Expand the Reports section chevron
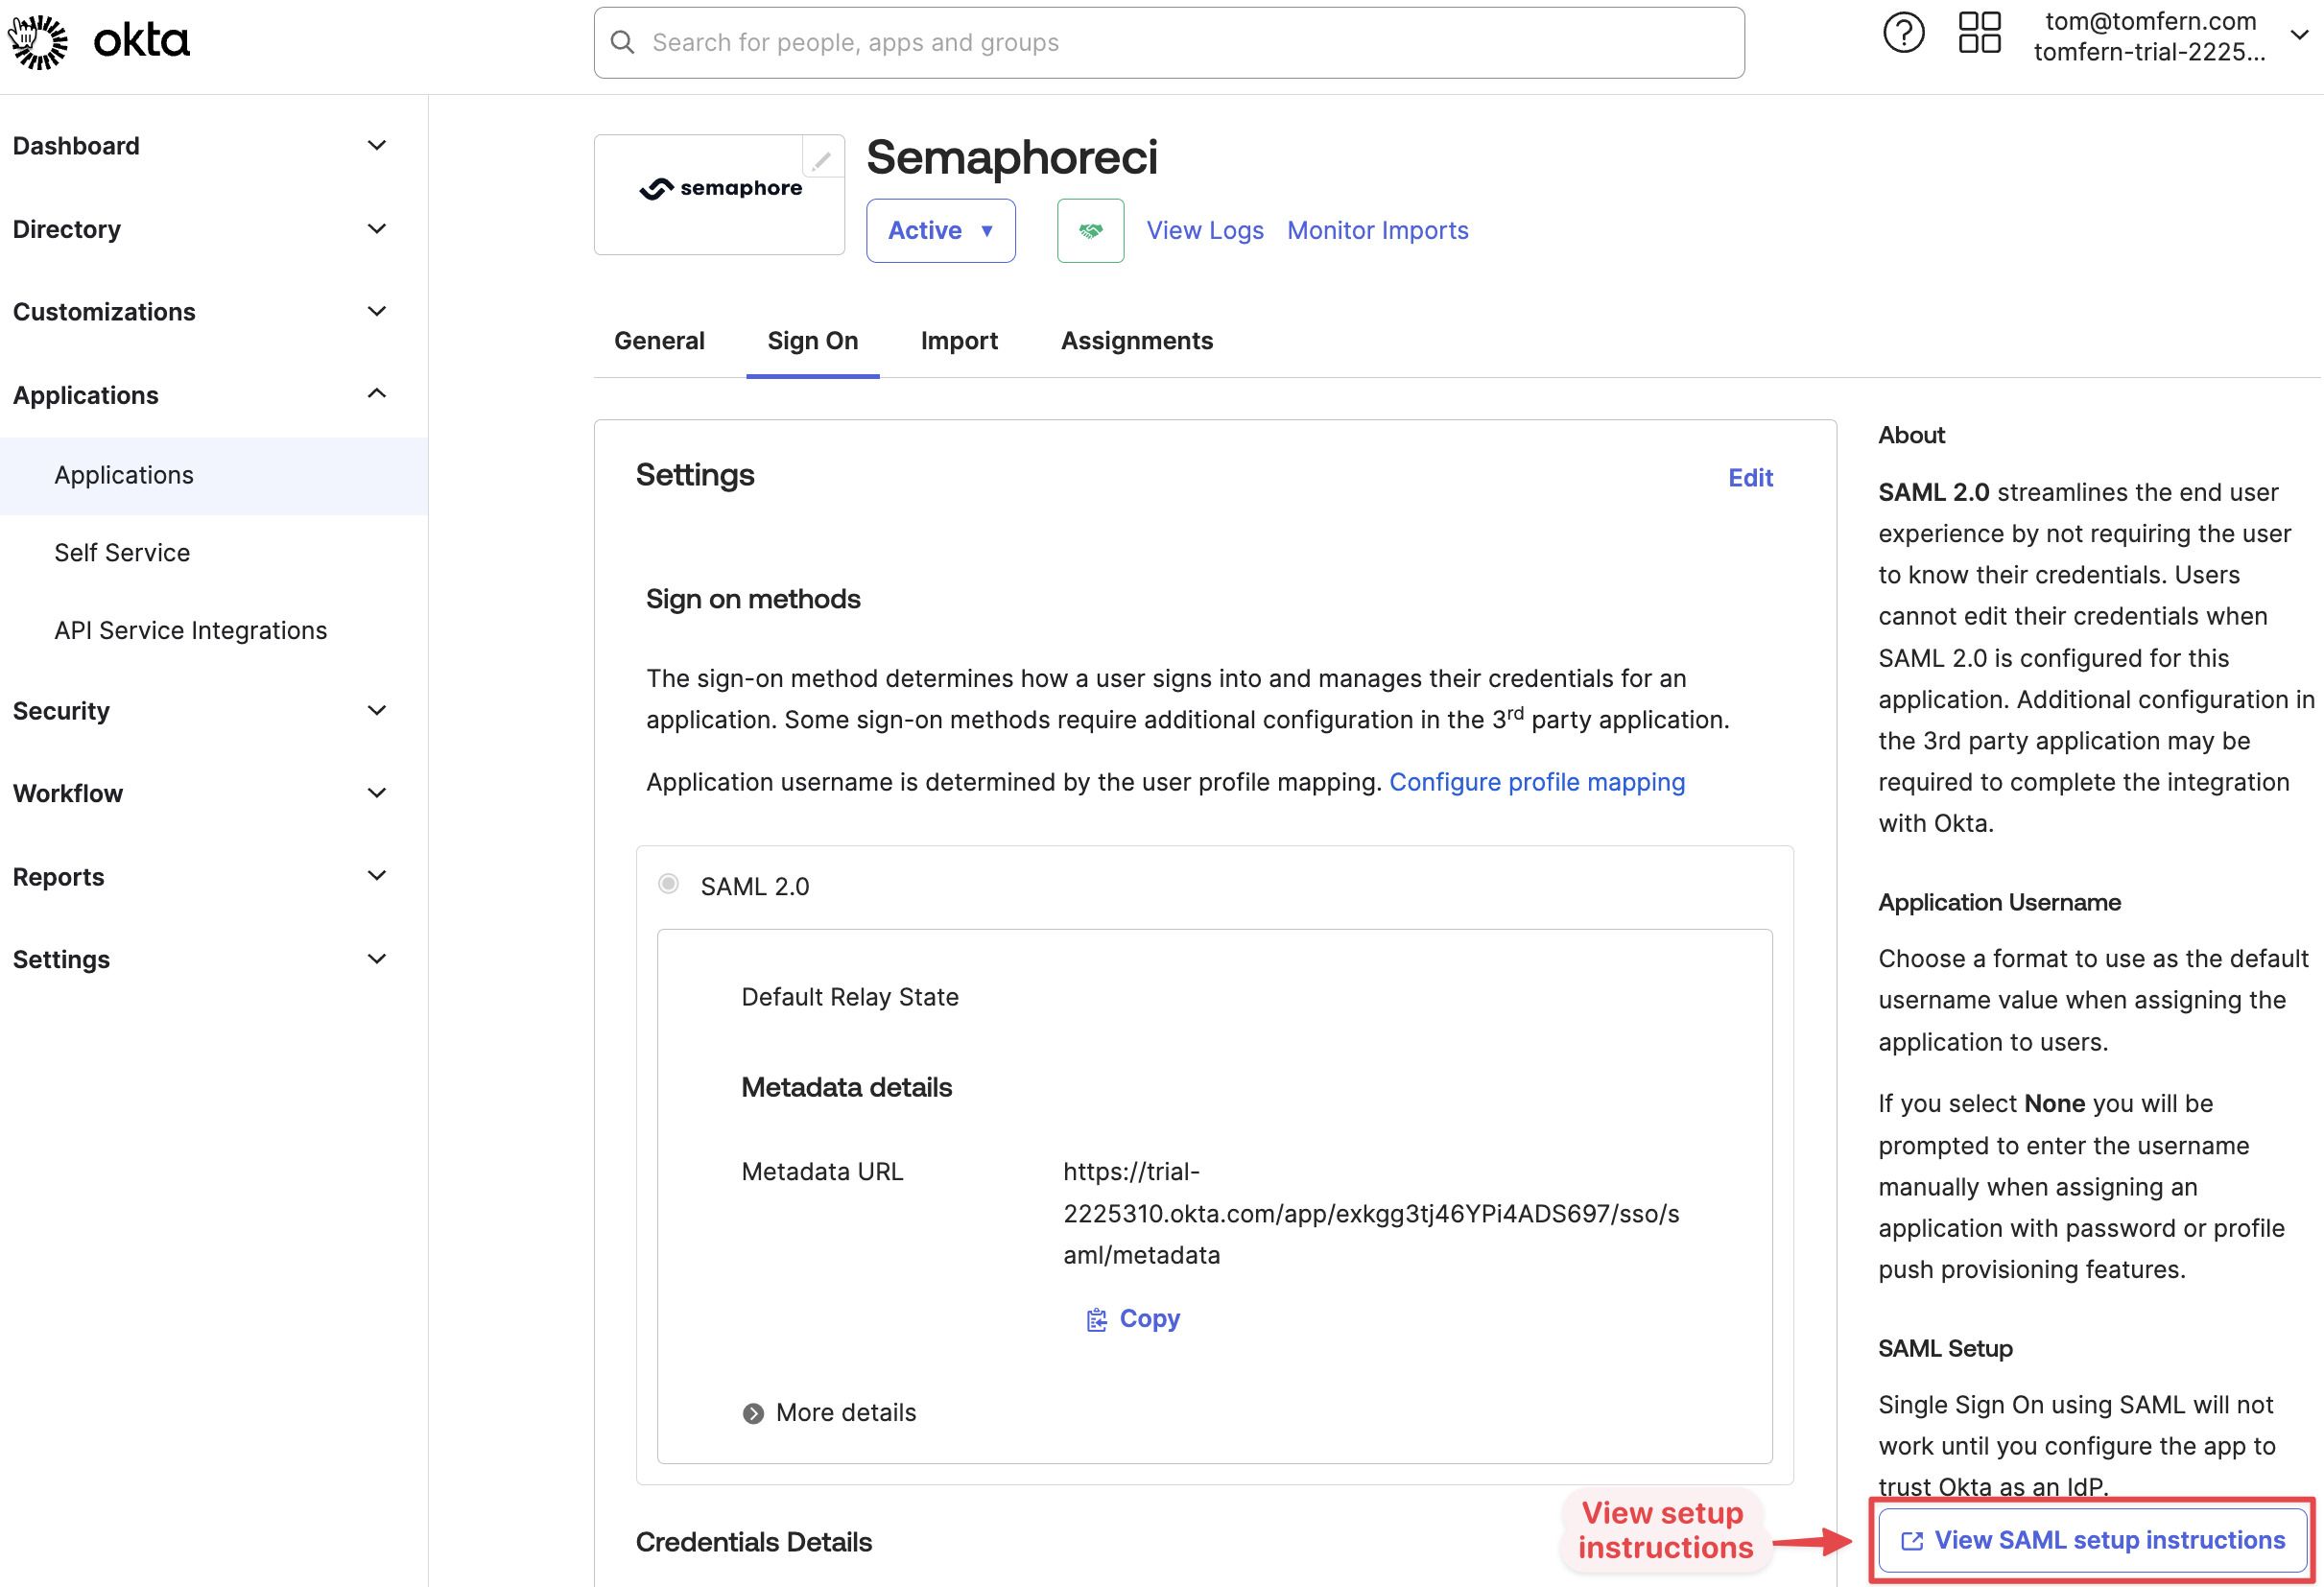 pos(377,877)
